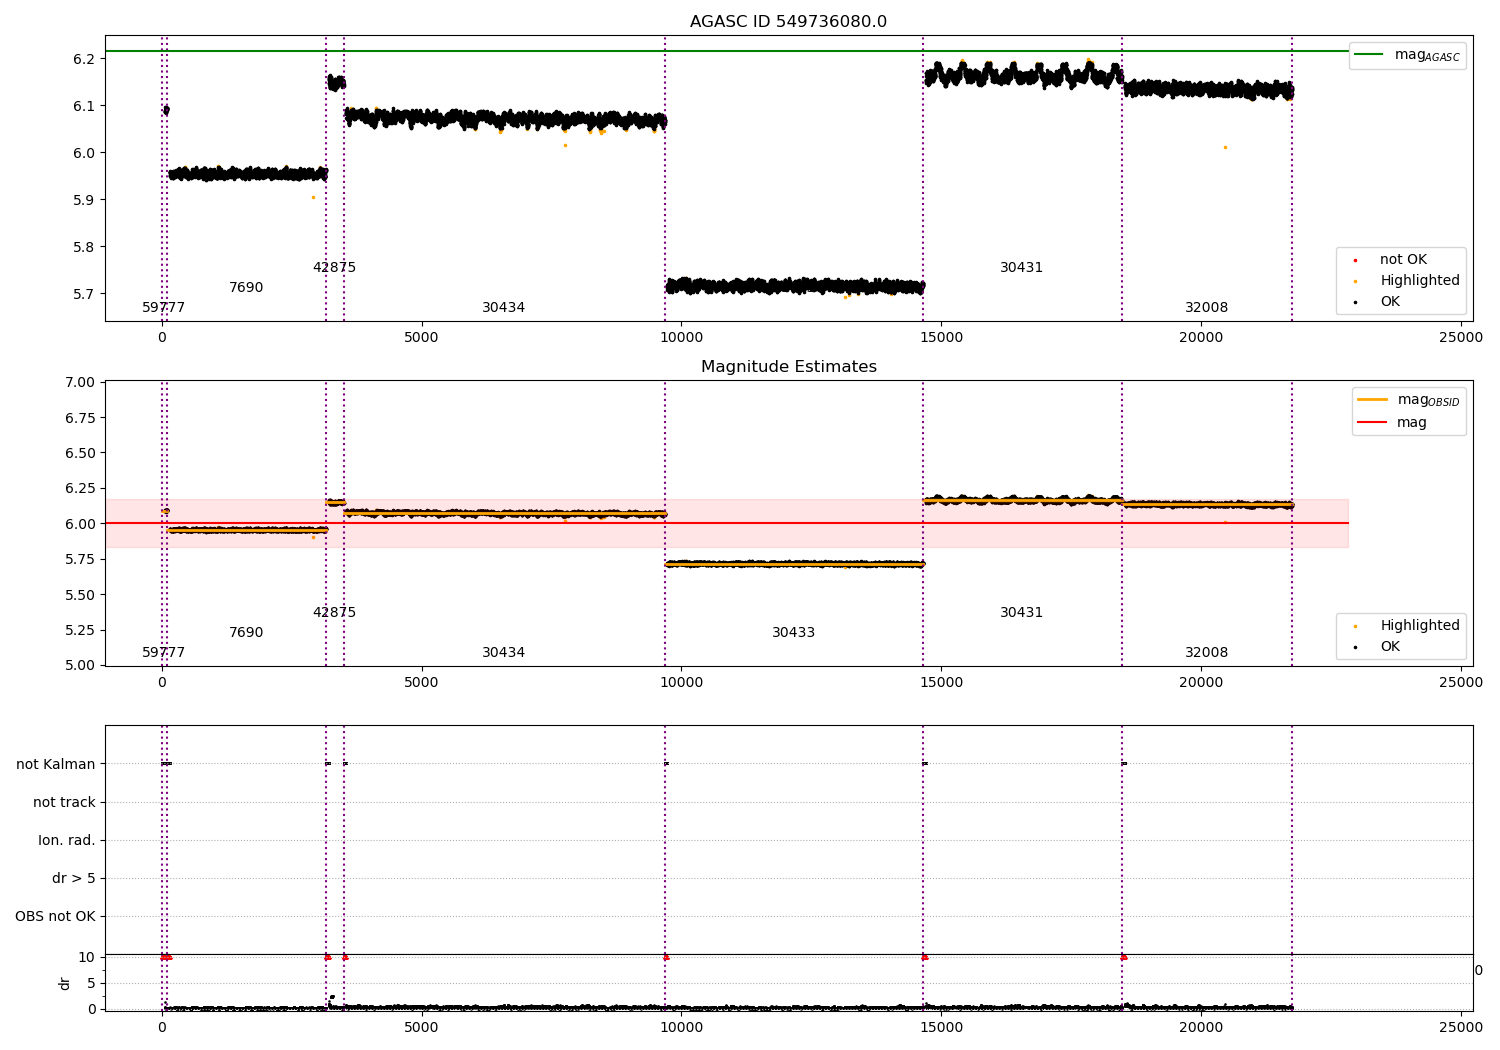Screen dimensions: 1500x1050
Task: Click the 7.00 y-axis tick label
Action: click(80, 382)
